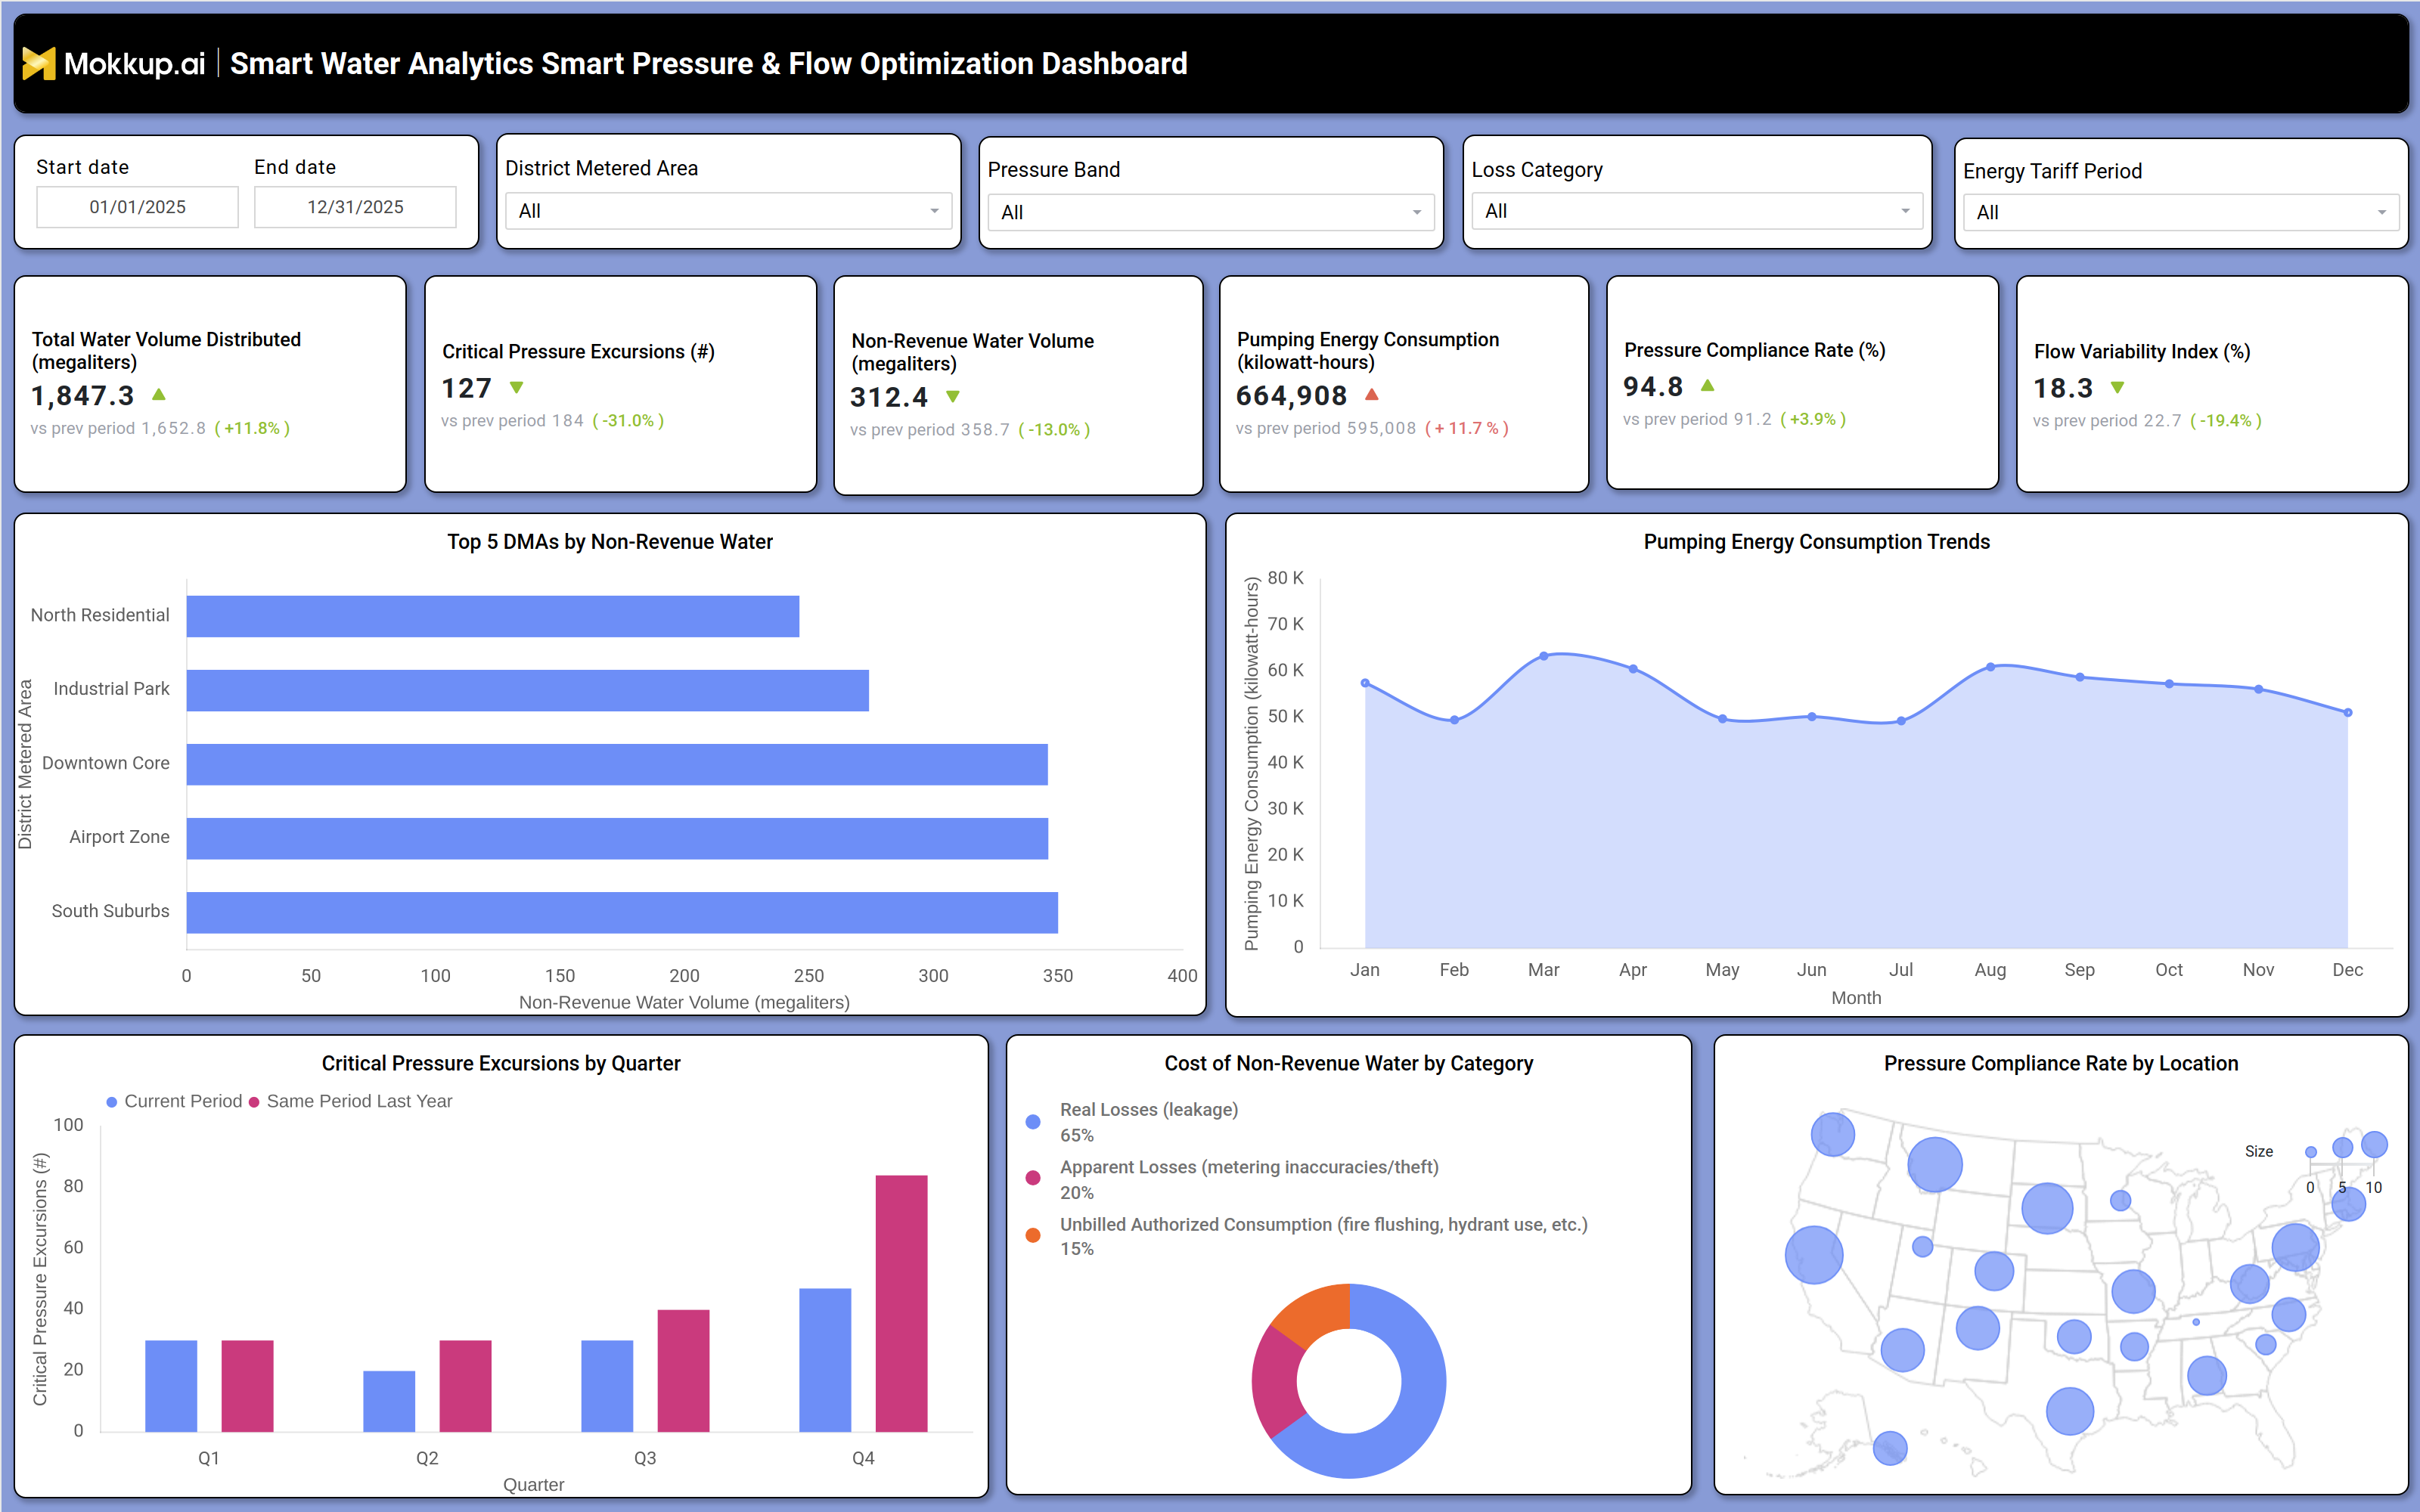Click the down arrow beside 127 excursions

[x=517, y=387]
